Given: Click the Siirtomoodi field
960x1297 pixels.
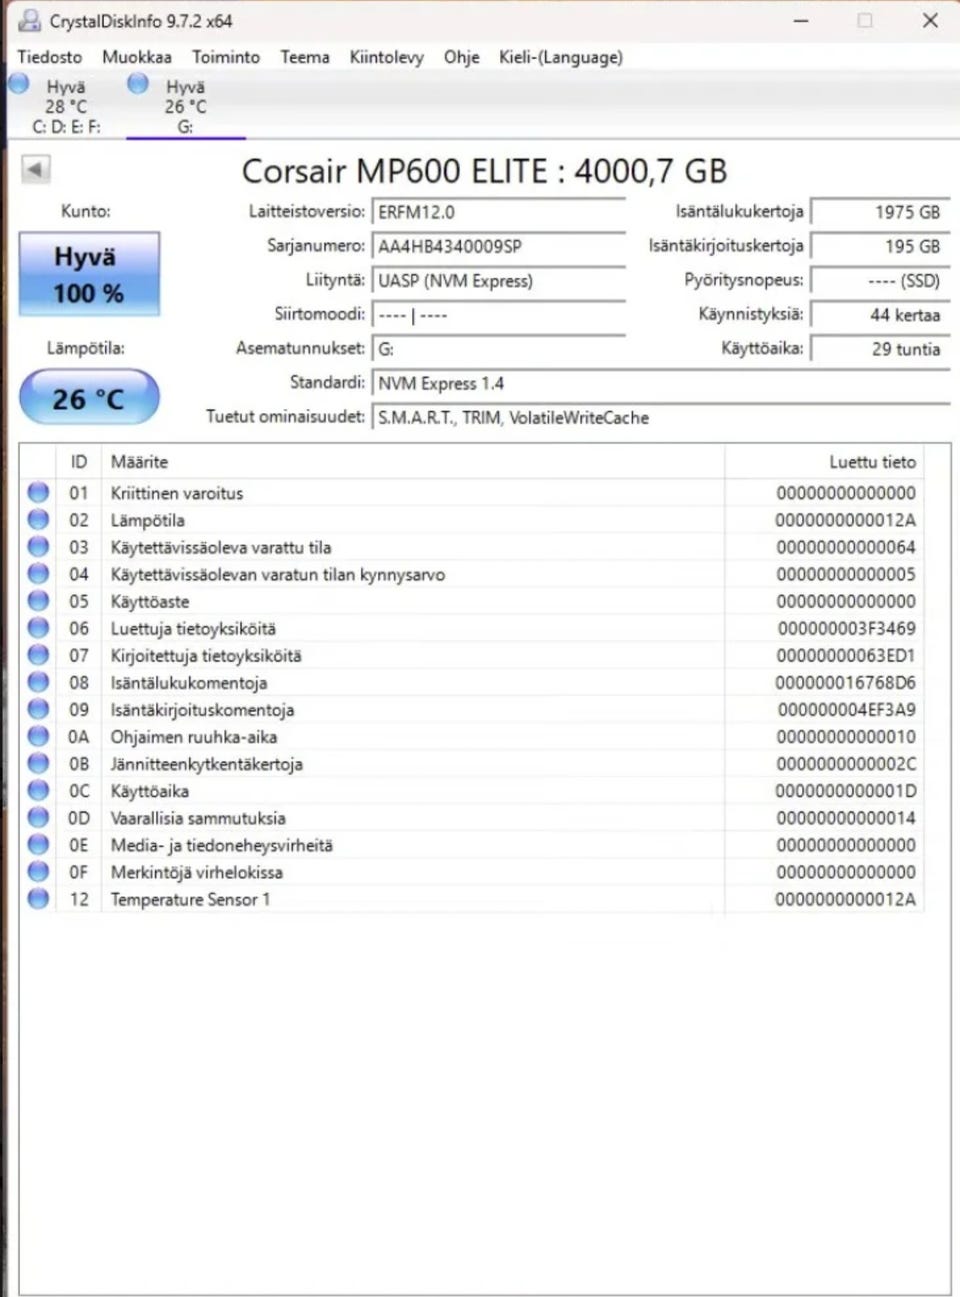Looking at the screenshot, I should point(499,315).
